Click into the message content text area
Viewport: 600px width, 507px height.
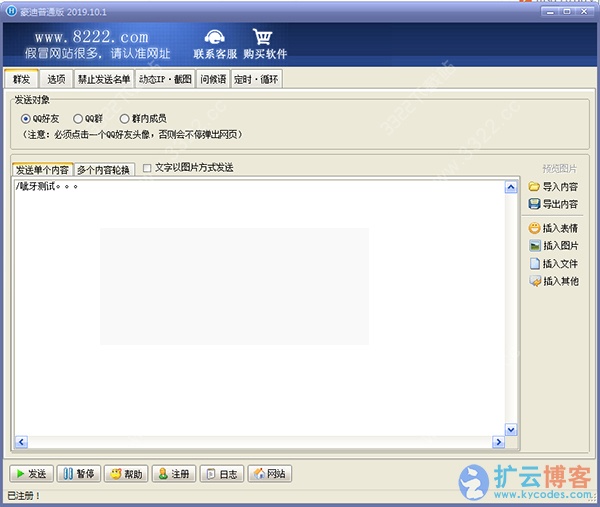pyautogui.click(x=259, y=308)
